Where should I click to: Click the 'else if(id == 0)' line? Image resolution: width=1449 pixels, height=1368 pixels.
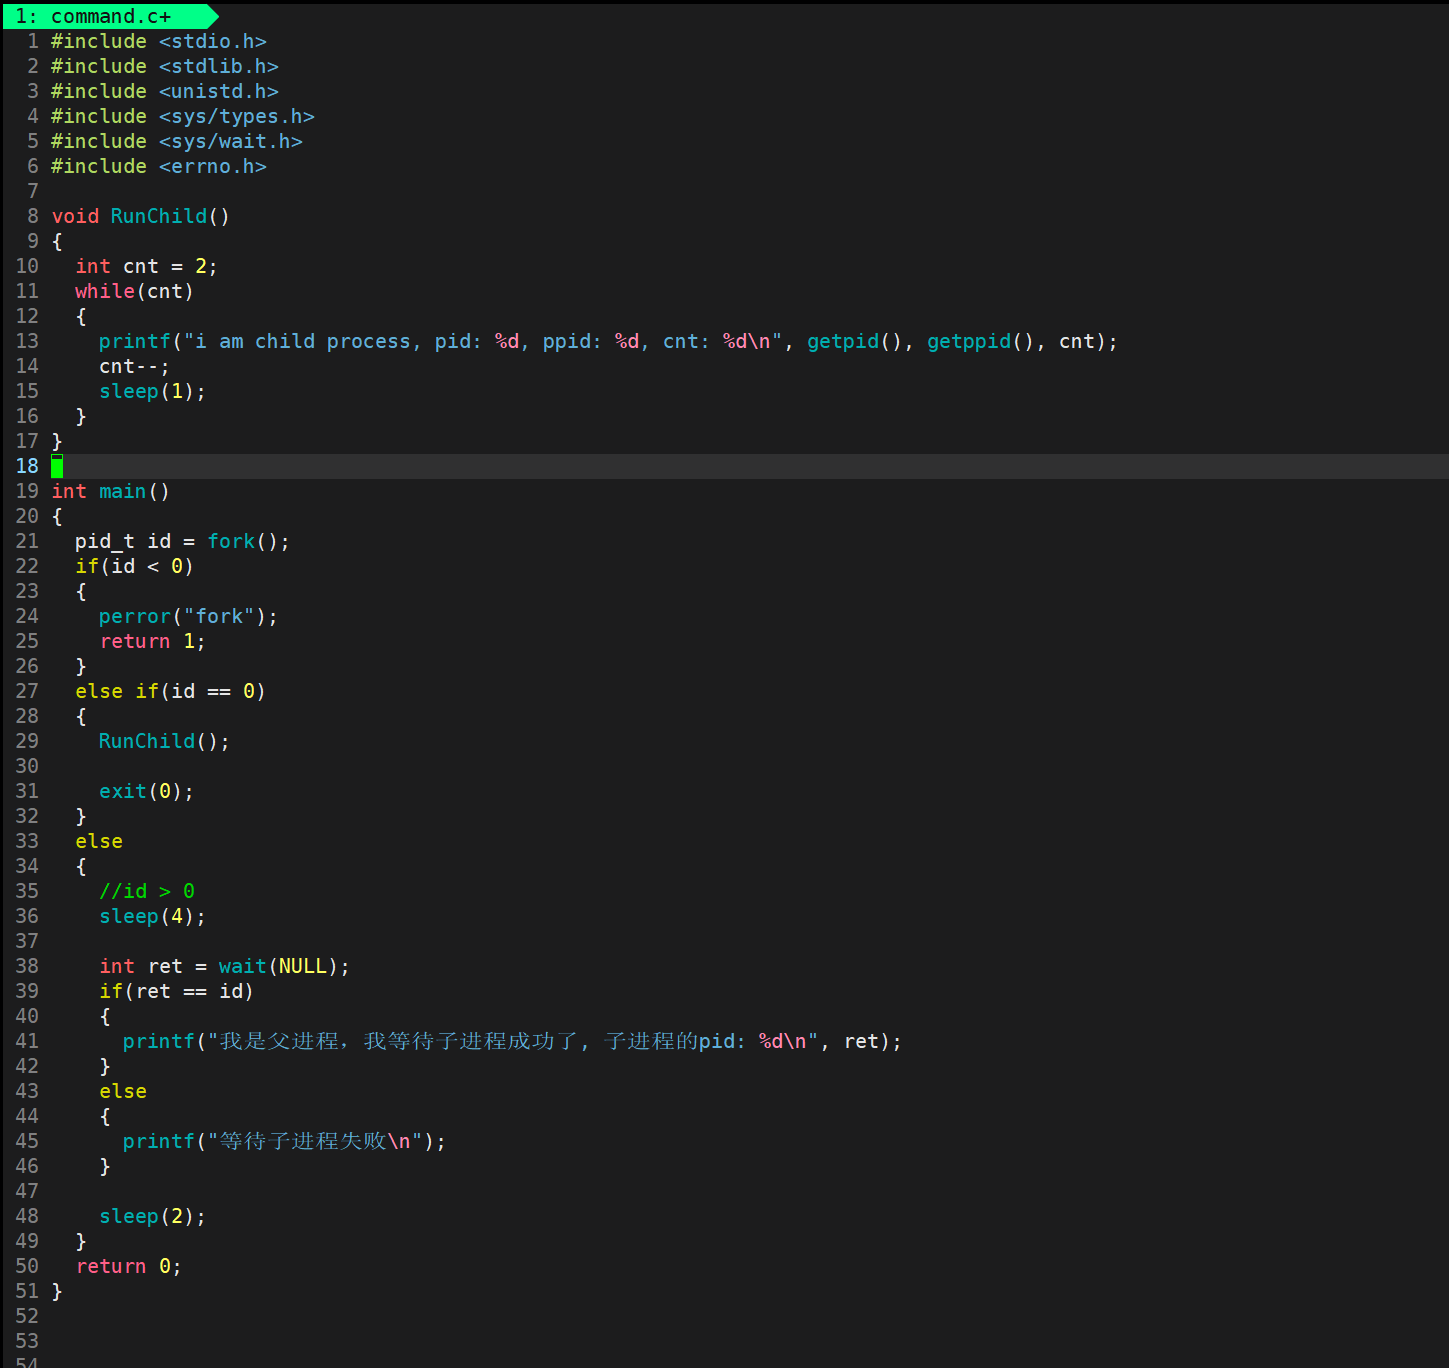170,691
